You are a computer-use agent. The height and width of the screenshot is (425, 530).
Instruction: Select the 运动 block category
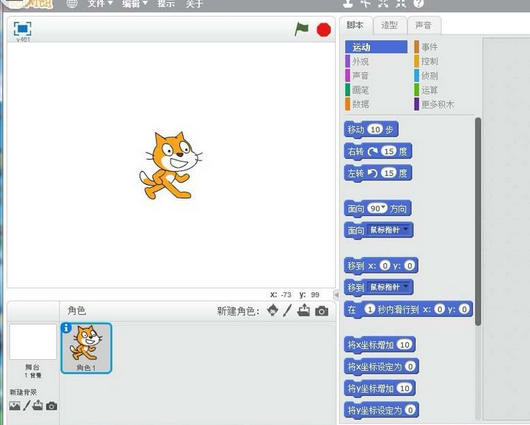(x=376, y=47)
